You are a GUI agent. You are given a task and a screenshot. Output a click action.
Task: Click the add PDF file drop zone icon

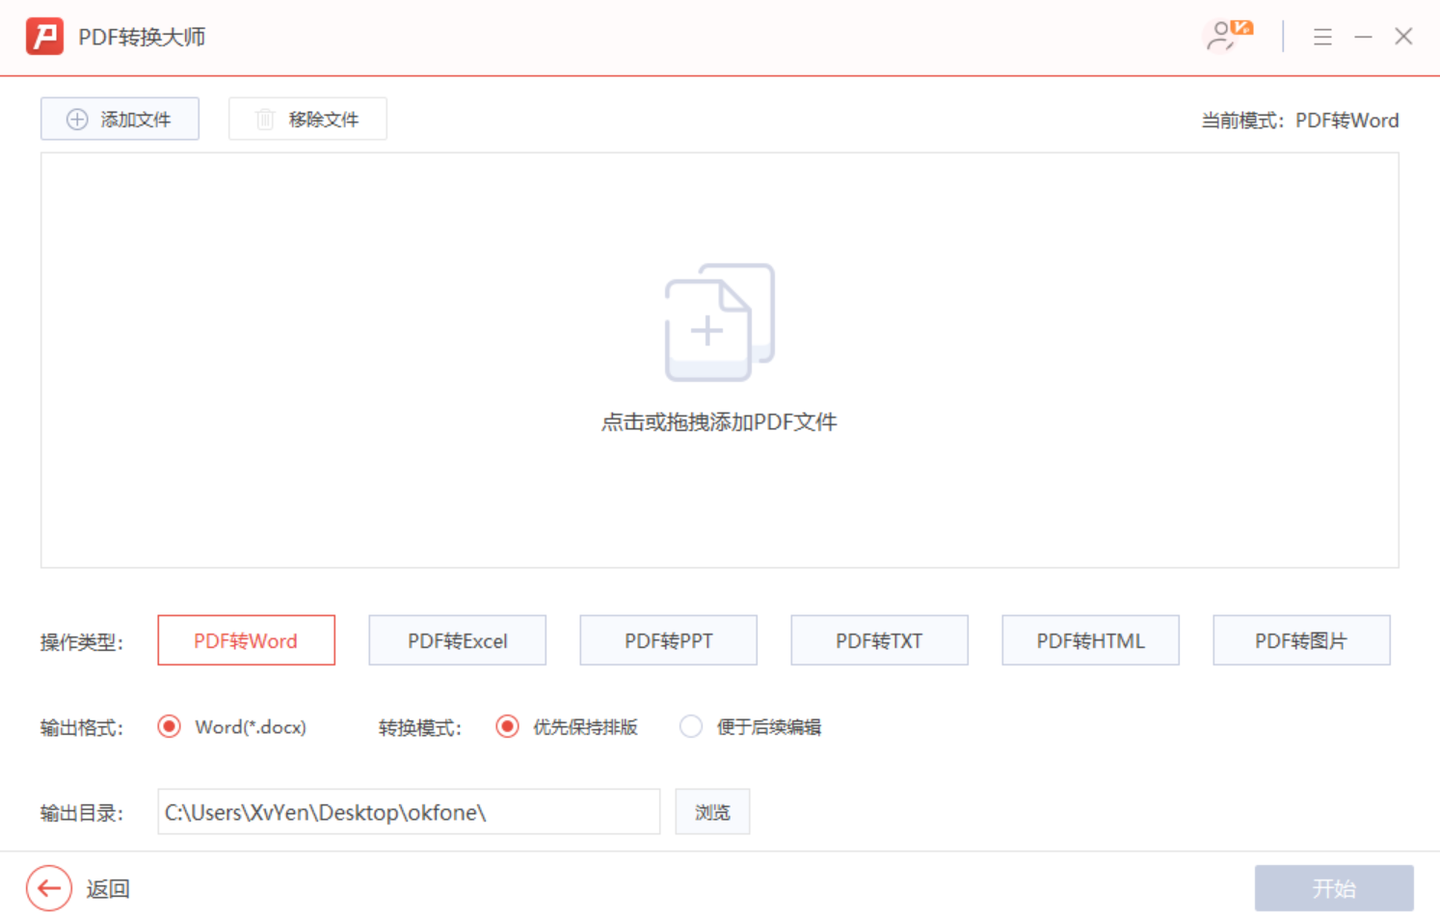[718, 322]
